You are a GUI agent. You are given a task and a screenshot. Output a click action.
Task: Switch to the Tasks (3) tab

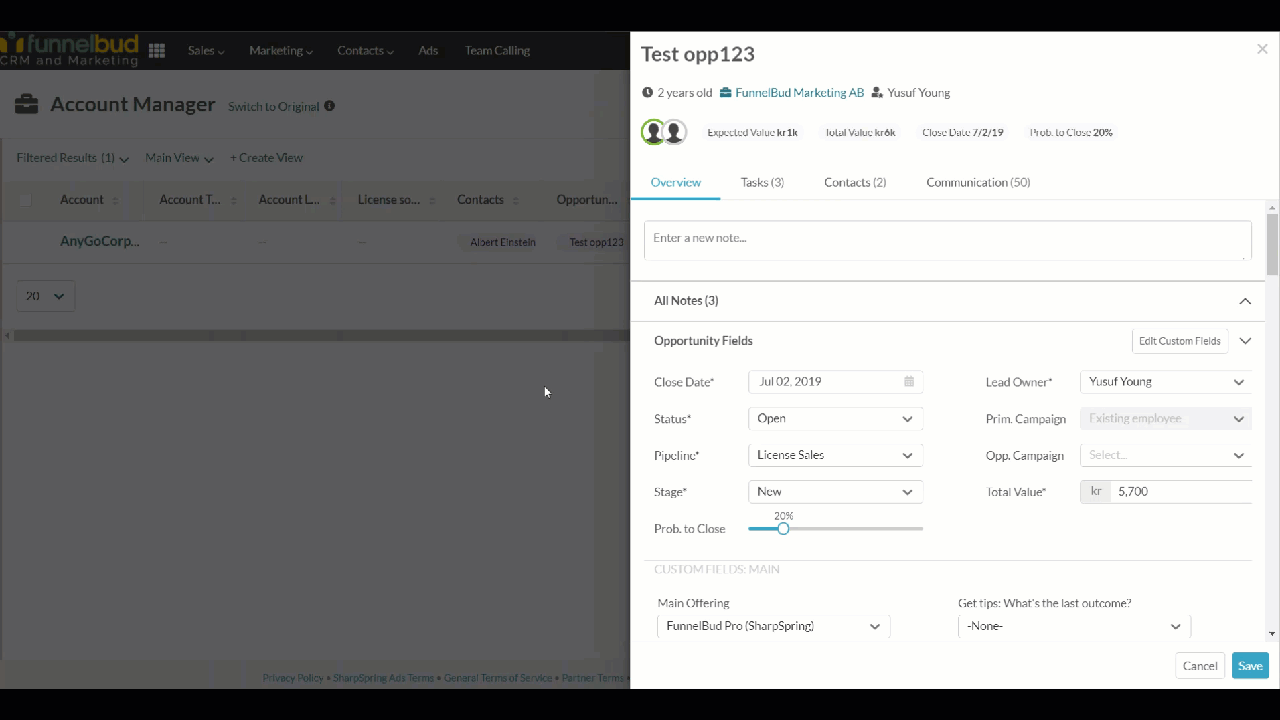pos(762,182)
